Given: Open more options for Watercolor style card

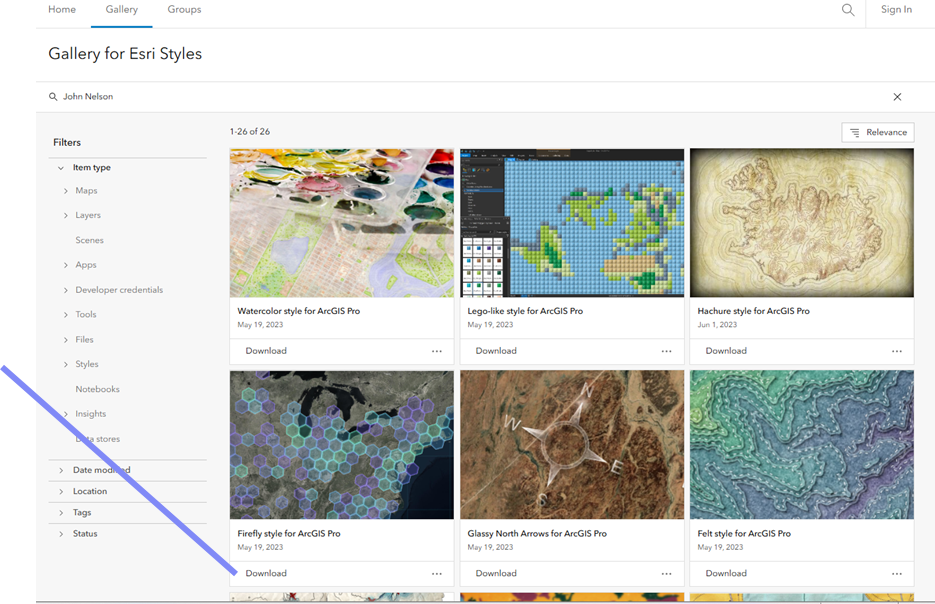Looking at the screenshot, I should point(437,351).
